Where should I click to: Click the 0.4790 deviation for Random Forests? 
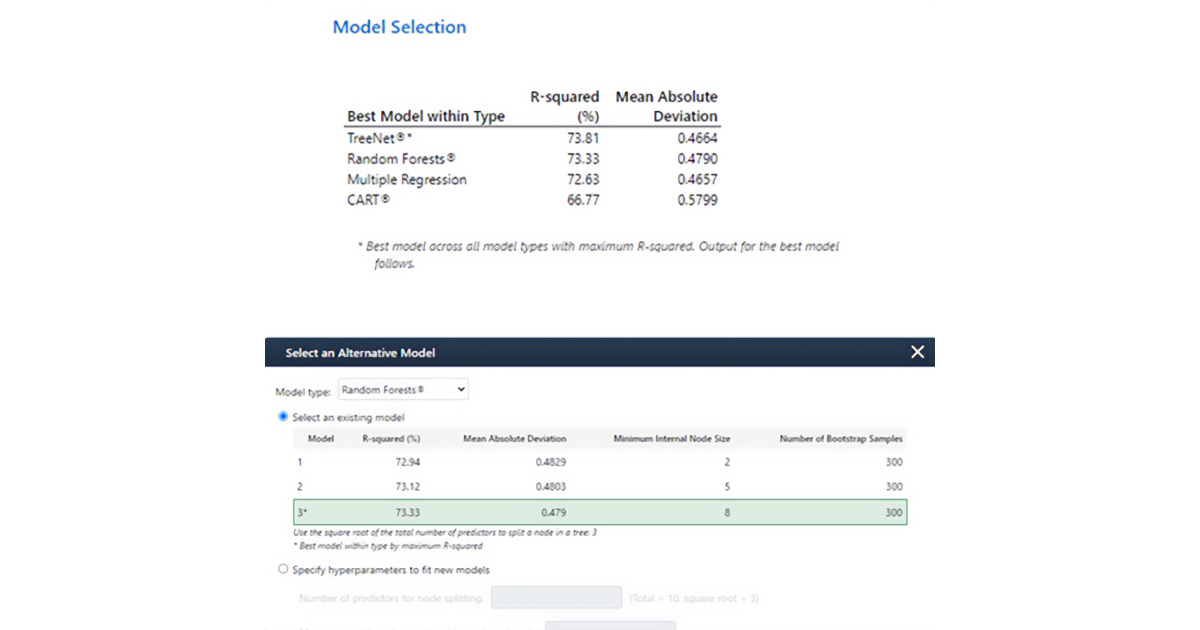696,159
